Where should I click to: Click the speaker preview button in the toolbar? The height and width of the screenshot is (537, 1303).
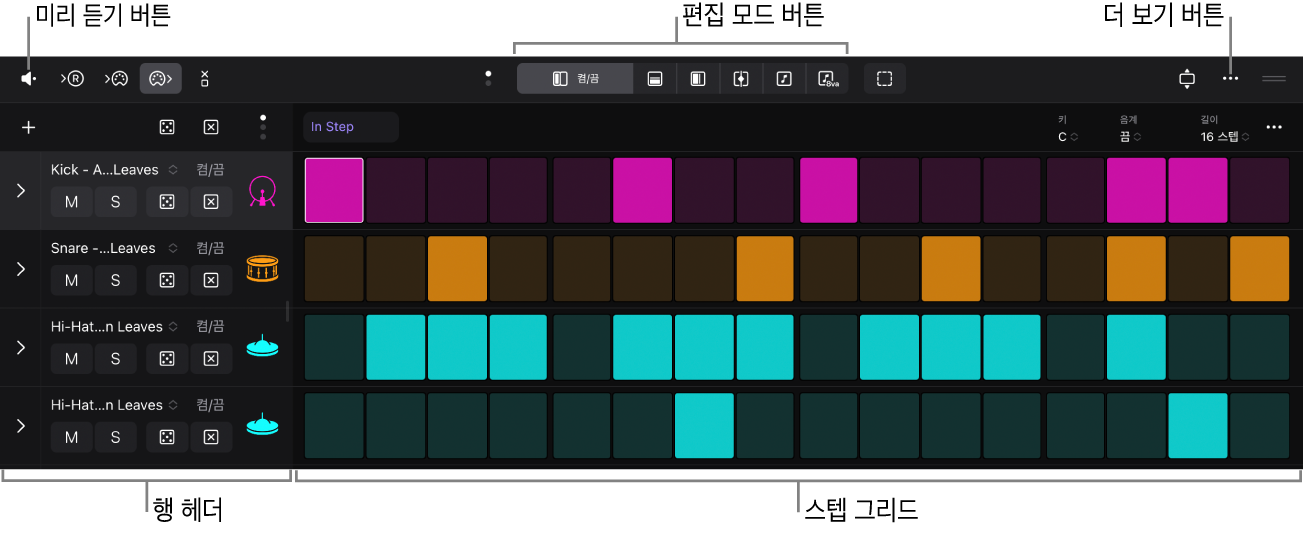(x=28, y=78)
